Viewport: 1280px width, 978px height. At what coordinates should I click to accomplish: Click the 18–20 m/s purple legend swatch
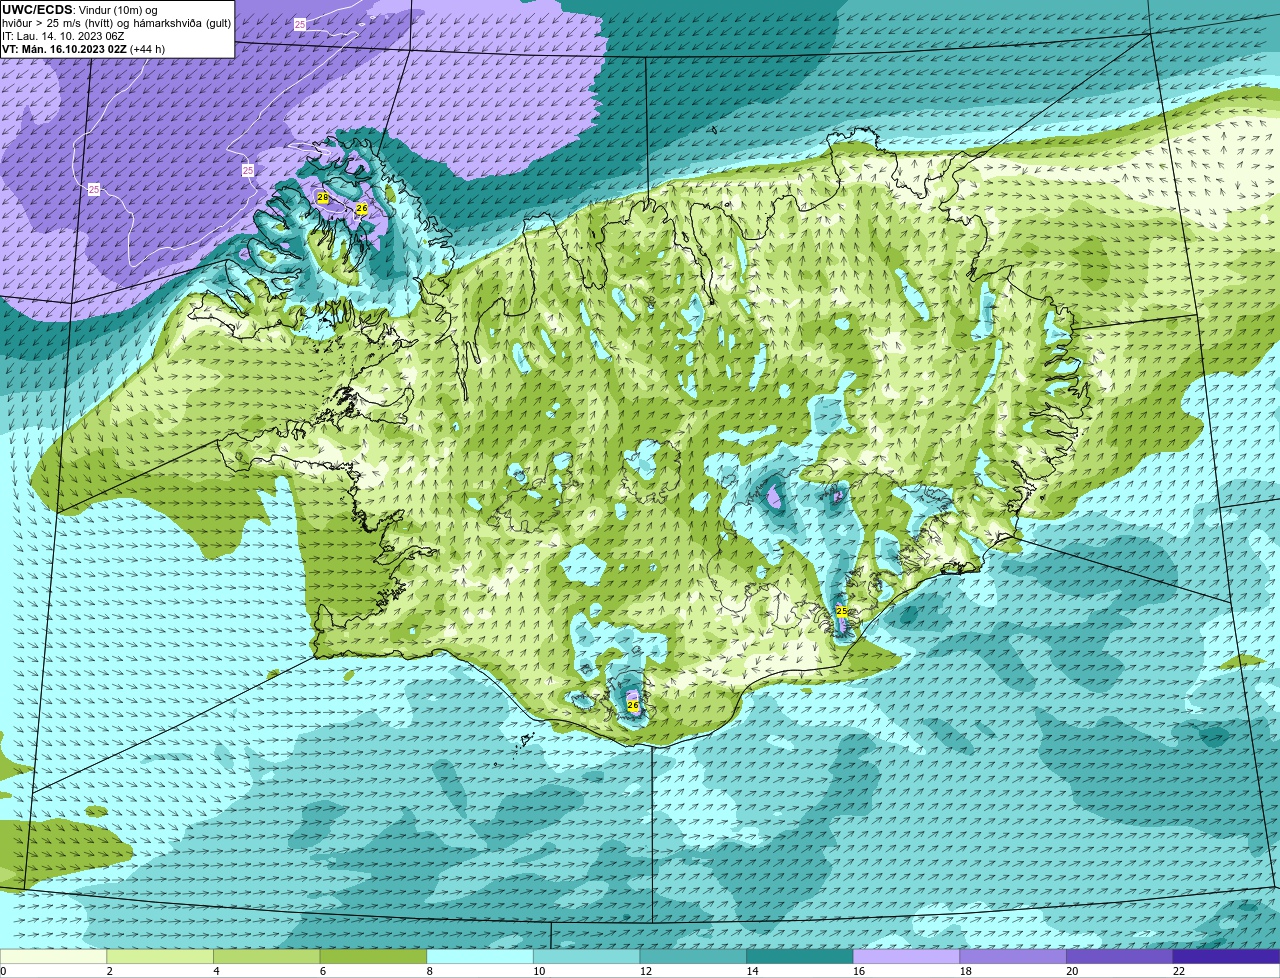[1013, 956]
